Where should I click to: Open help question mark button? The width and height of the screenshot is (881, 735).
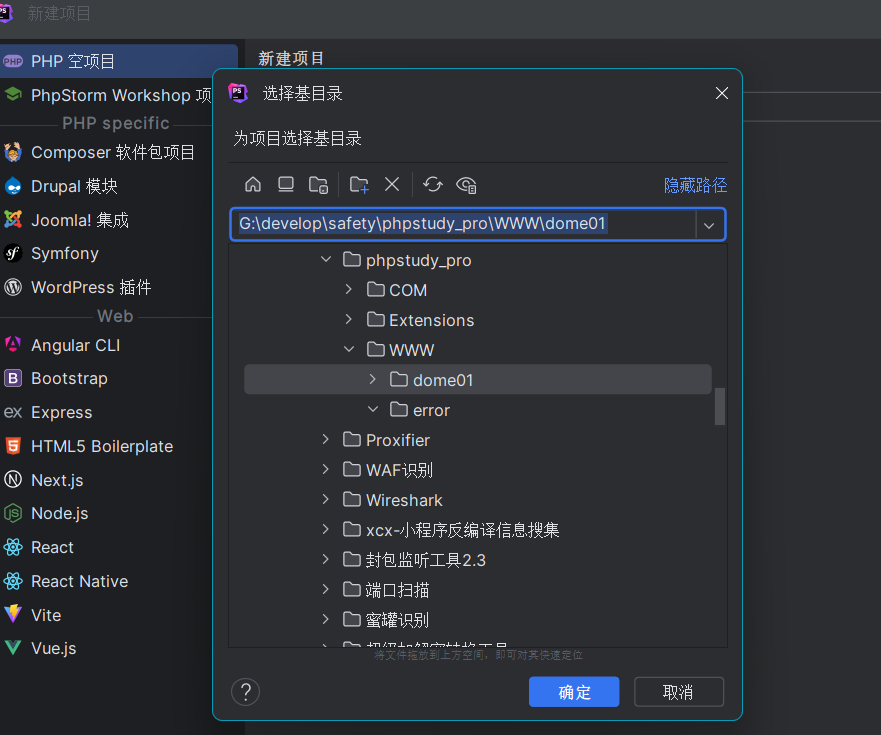tap(246, 692)
